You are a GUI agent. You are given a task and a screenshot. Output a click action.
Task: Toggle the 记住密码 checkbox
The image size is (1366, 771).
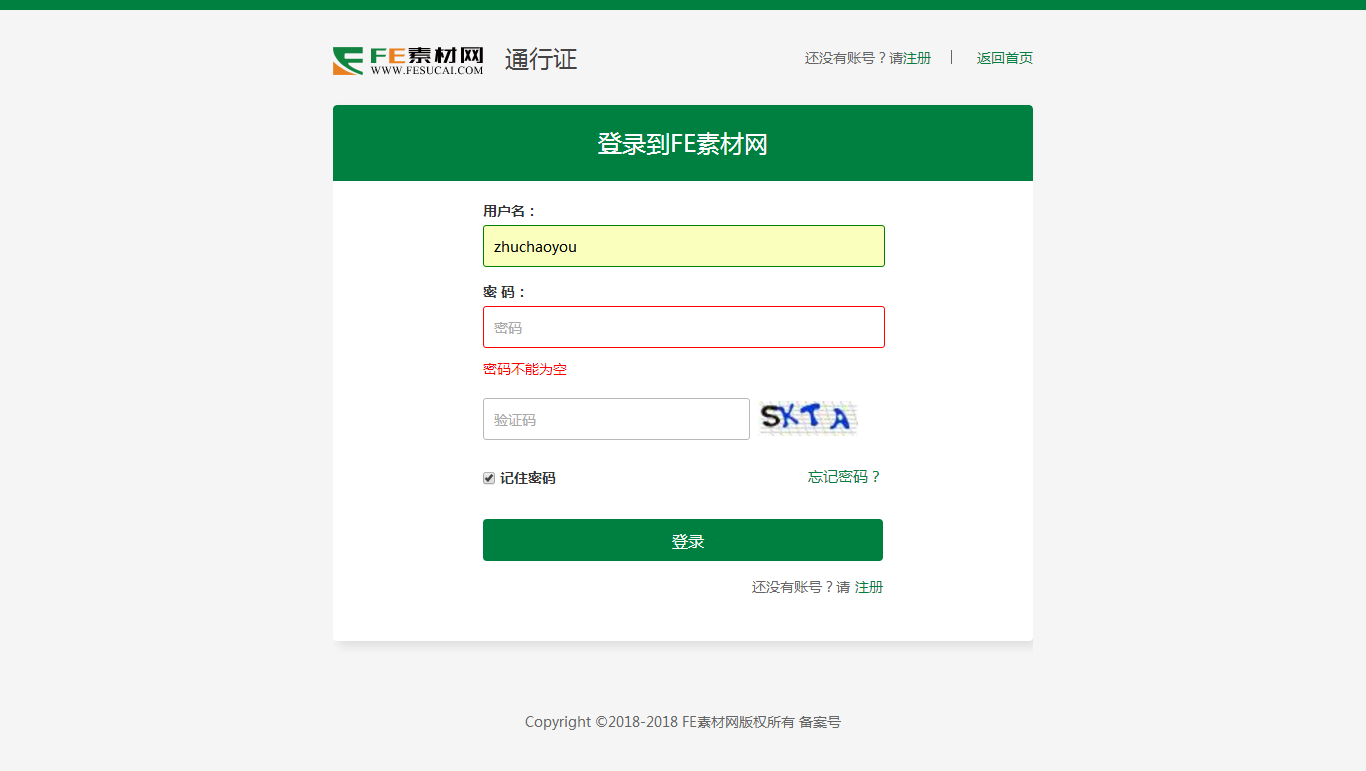(489, 478)
